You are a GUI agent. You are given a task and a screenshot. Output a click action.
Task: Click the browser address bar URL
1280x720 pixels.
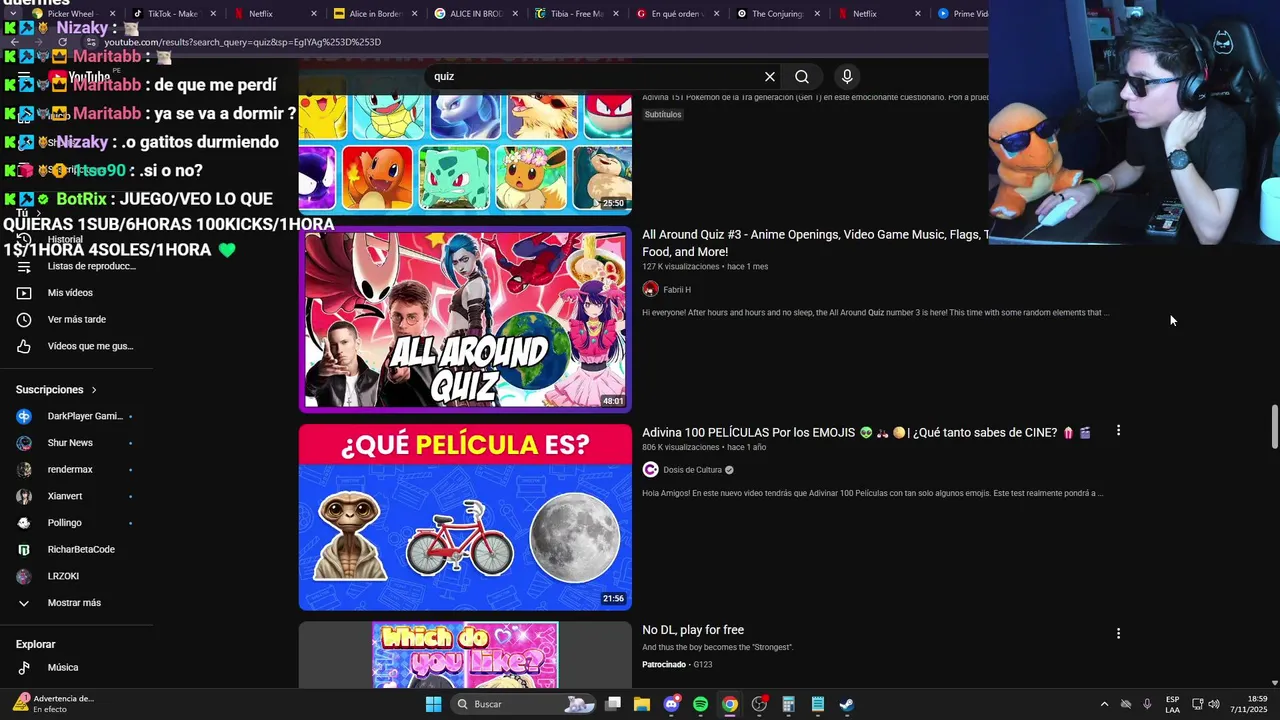pyautogui.click(x=242, y=42)
